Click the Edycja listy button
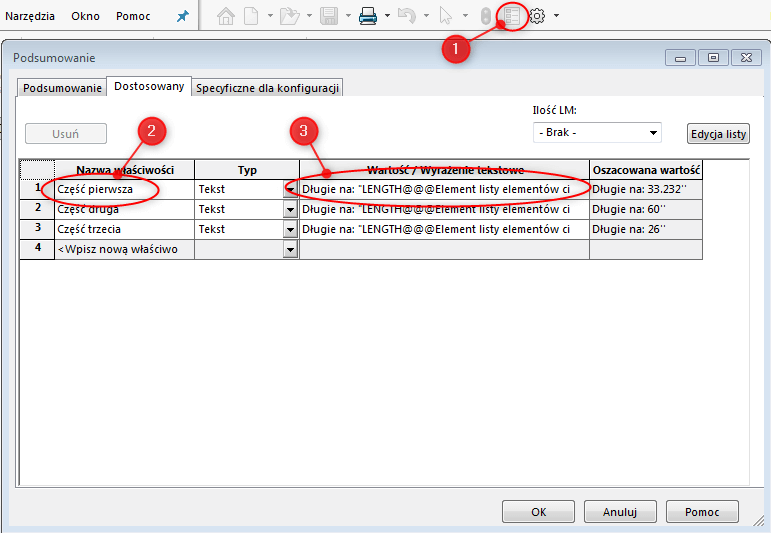Viewport: 771px width, 533px height. tap(719, 134)
